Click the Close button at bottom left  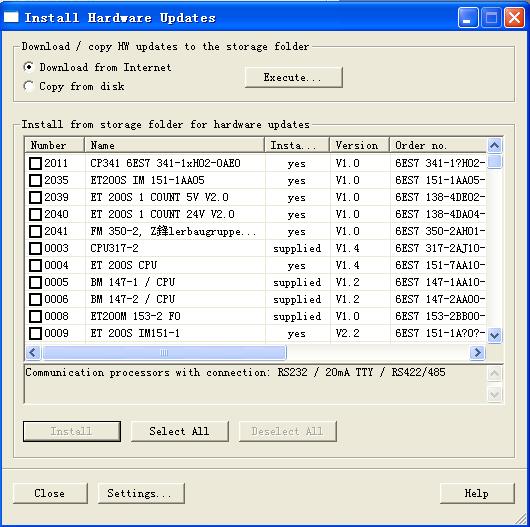50,493
